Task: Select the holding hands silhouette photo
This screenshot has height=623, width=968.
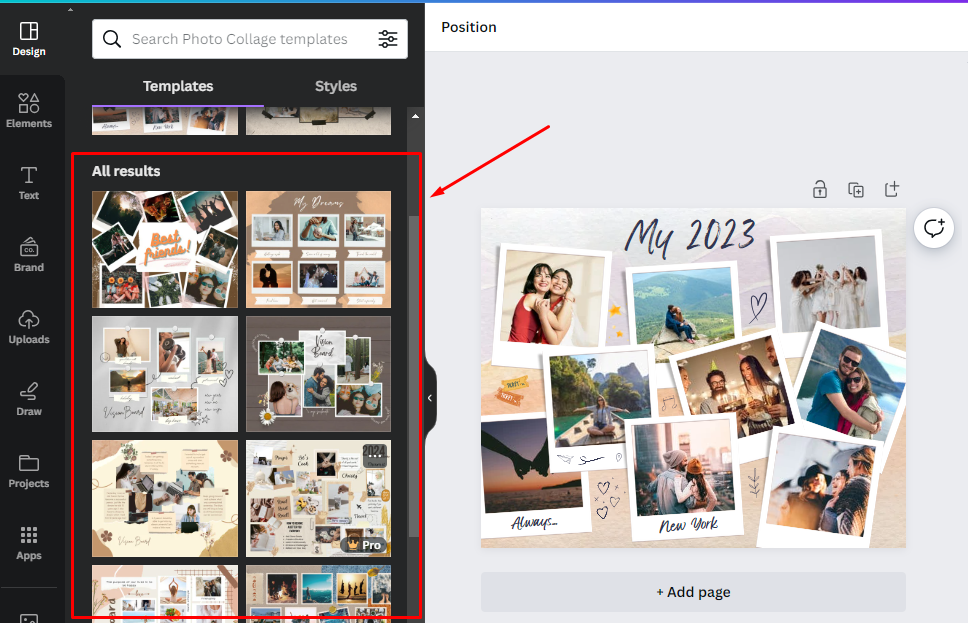Action: pyautogui.click(x=532, y=464)
